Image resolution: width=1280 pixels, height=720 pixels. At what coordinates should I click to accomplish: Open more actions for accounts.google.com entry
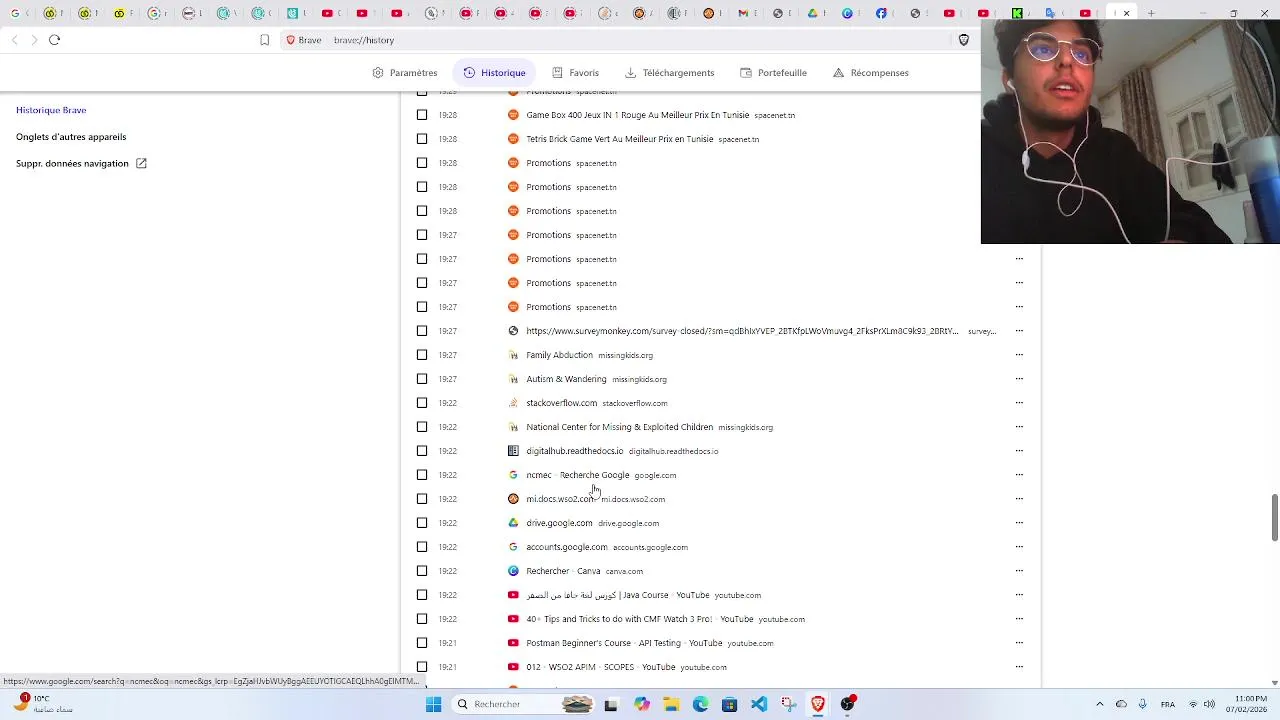click(1019, 547)
